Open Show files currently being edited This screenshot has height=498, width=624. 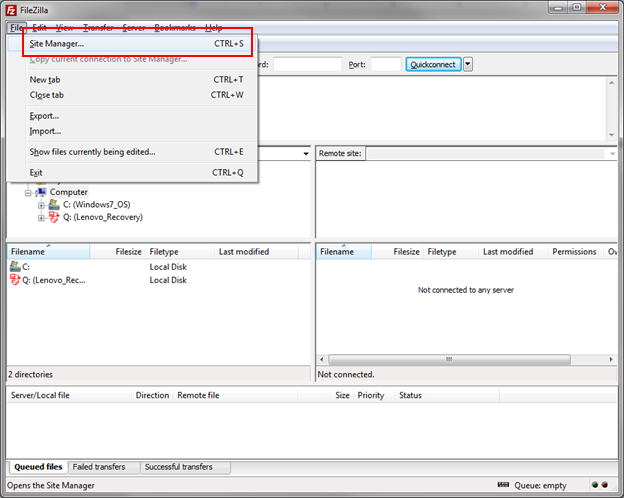click(x=133, y=152)
